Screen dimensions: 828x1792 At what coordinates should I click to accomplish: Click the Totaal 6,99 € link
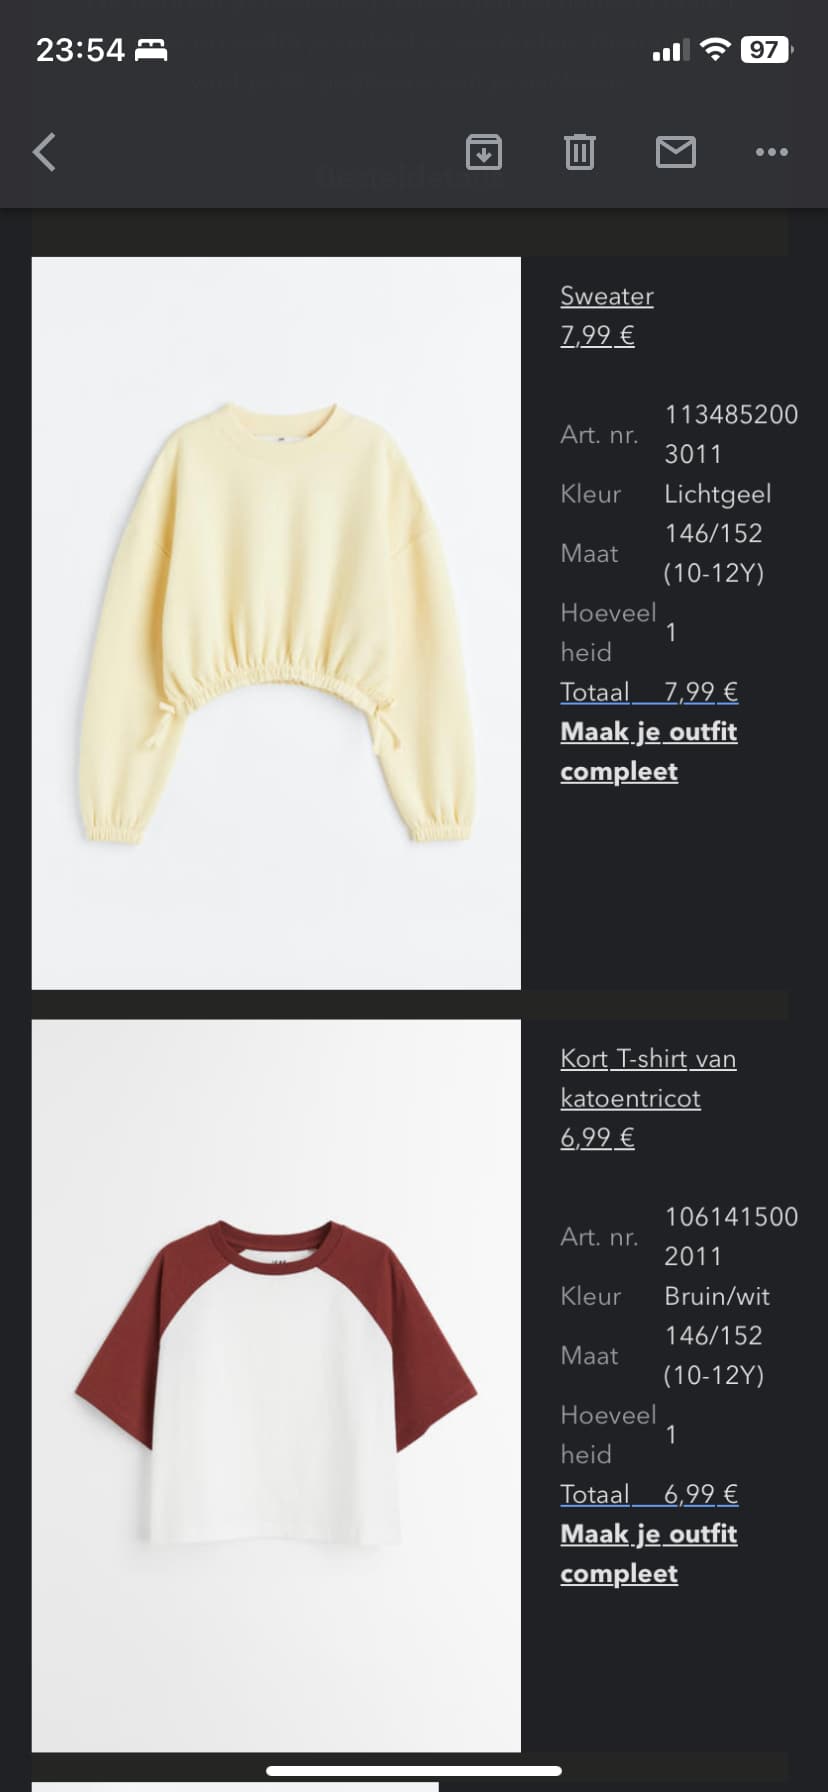click(649, 1494)
